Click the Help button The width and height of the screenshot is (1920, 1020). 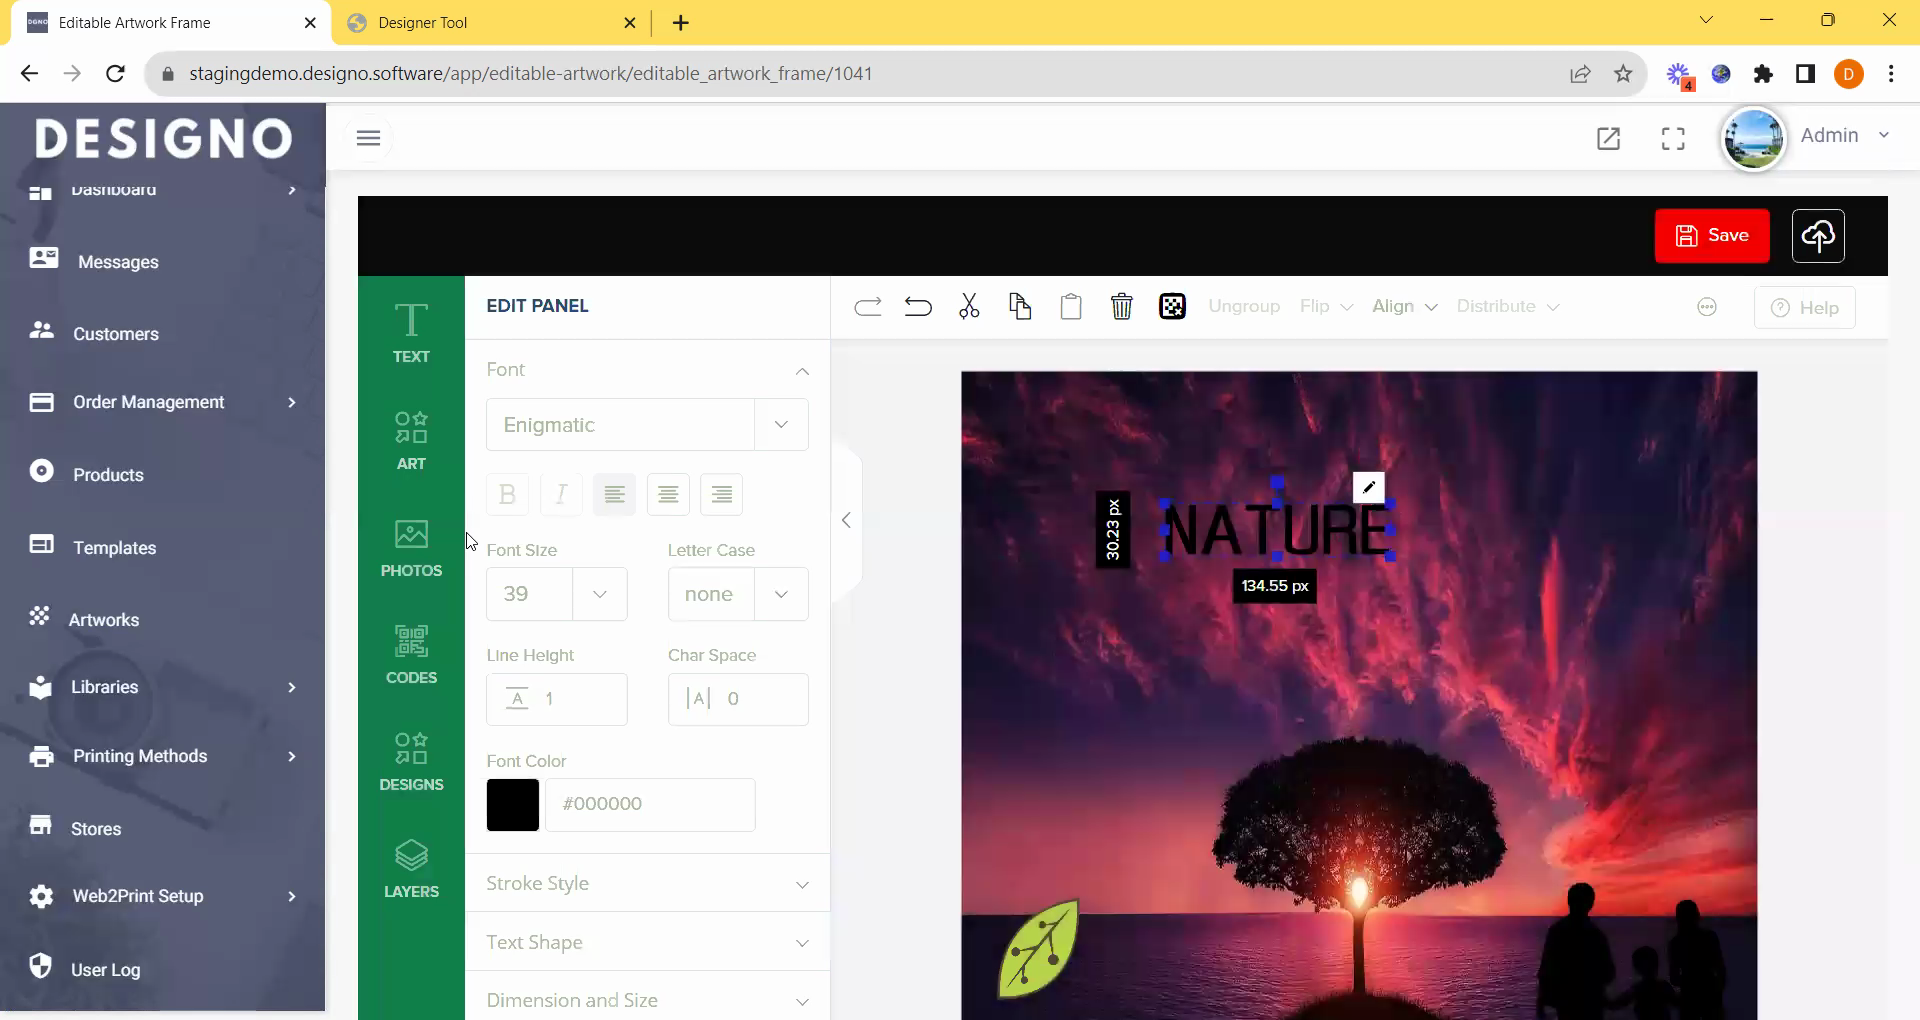(1804, 308)
